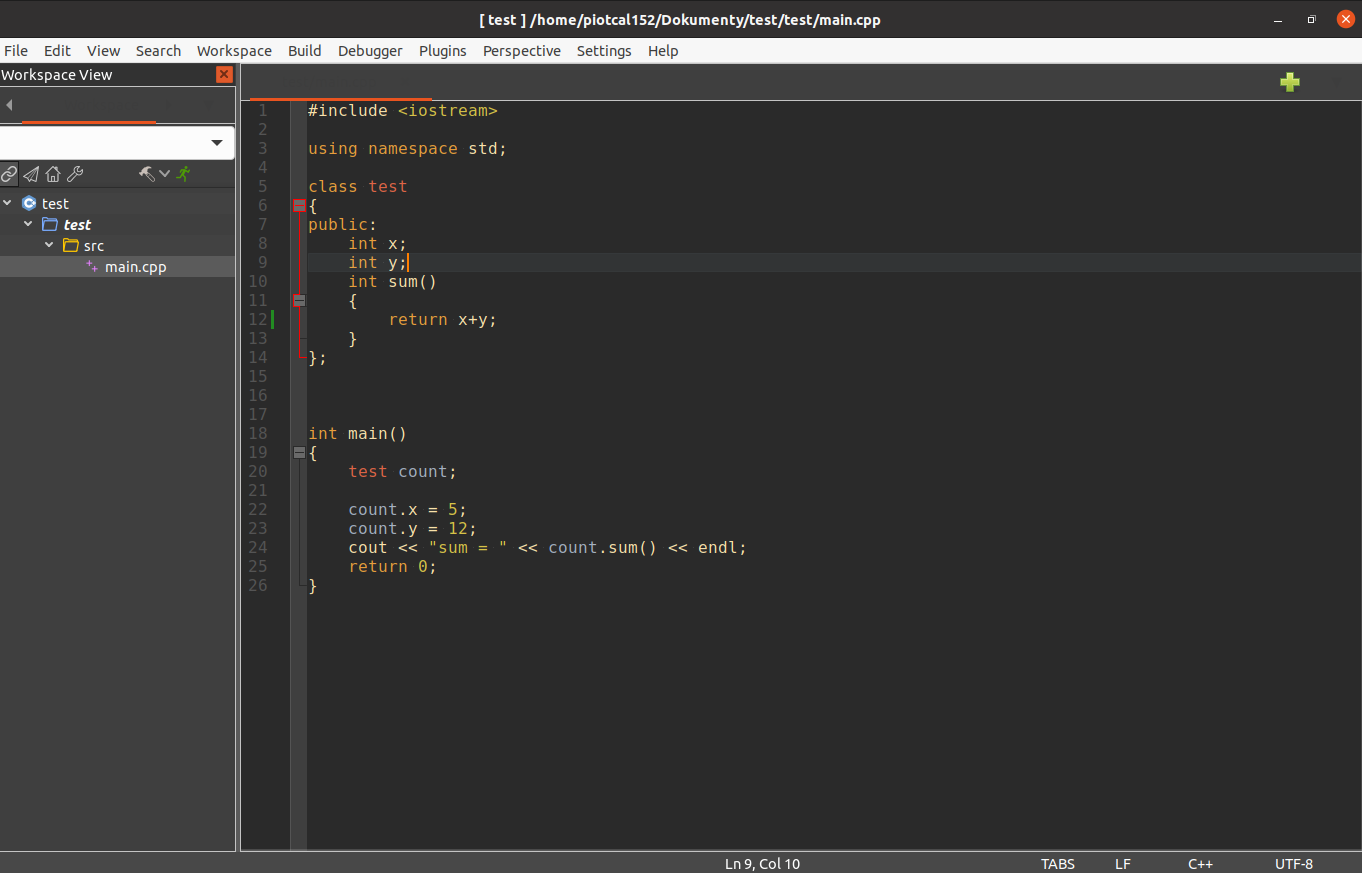
Task: Collapse the bold test project node
Action: pos(28,224)
